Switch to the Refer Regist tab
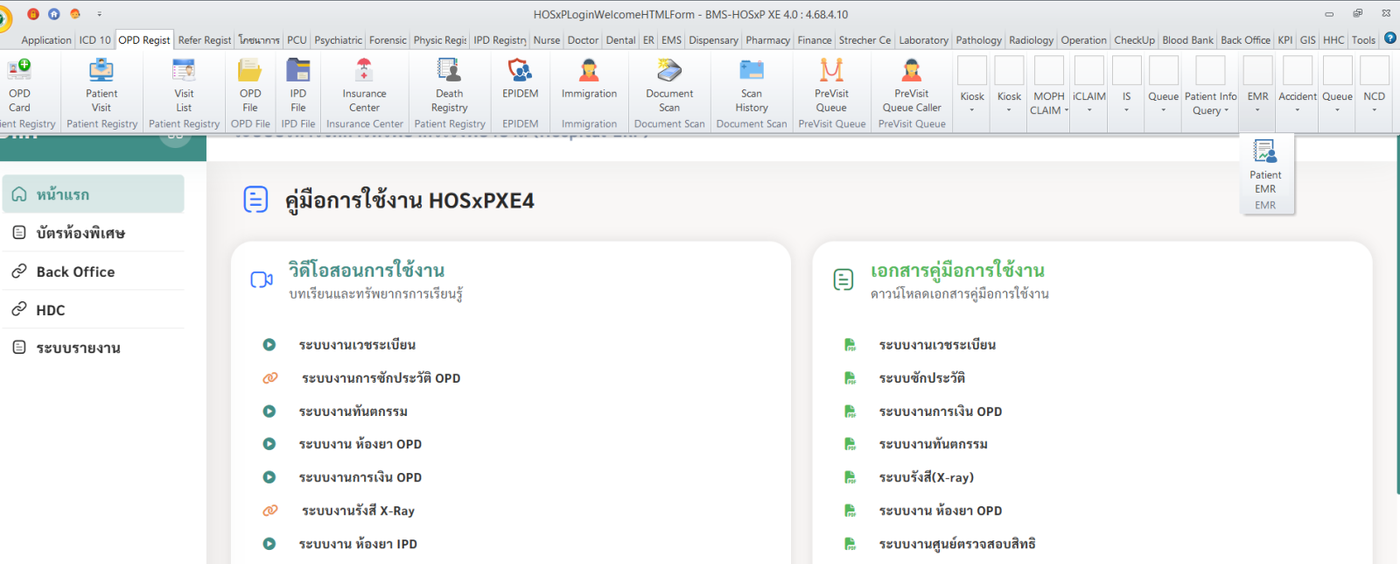Screen dimensions: 1400x564 click(x=205, y=40)
